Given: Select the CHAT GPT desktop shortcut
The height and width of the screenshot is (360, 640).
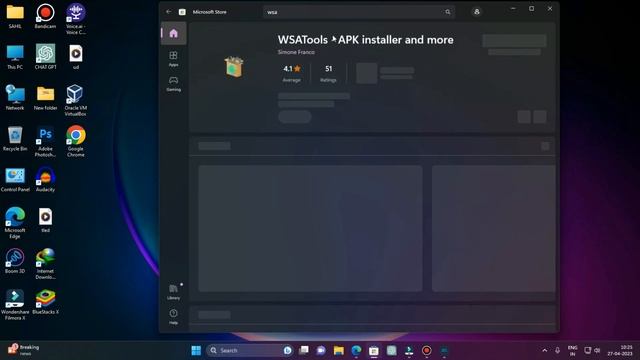Looking at the screenshot, I should [45, 57].
